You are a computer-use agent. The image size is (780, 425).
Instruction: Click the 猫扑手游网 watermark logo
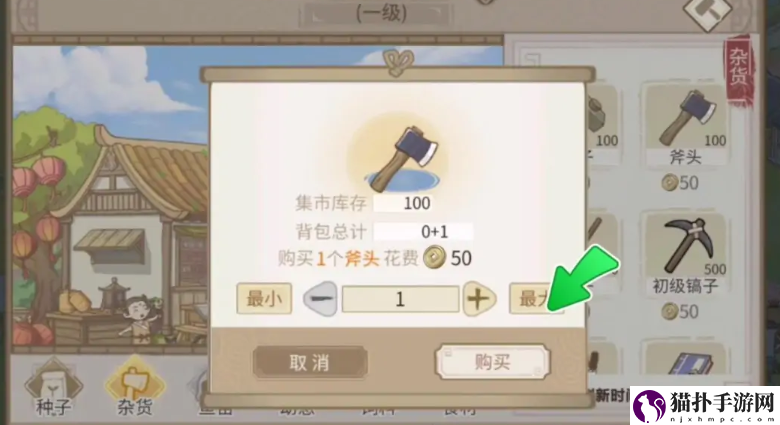pyautogui.click(x=705, y=405)
